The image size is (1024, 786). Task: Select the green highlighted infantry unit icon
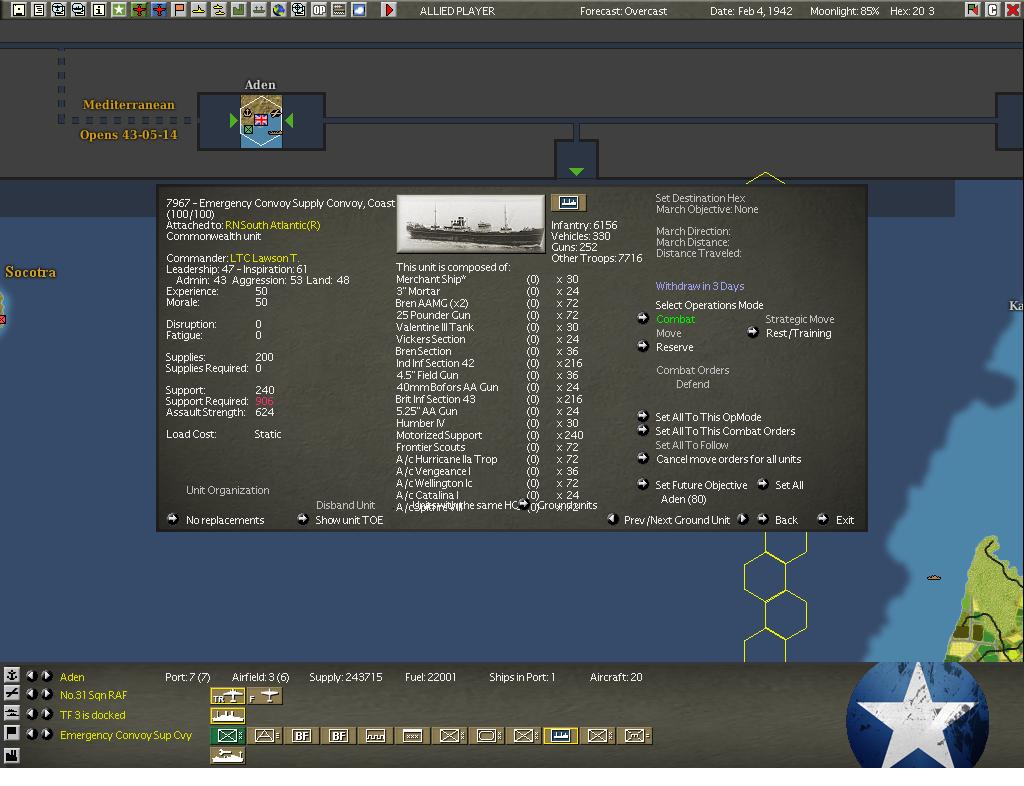pyautogui.click(x=227, y=736)
